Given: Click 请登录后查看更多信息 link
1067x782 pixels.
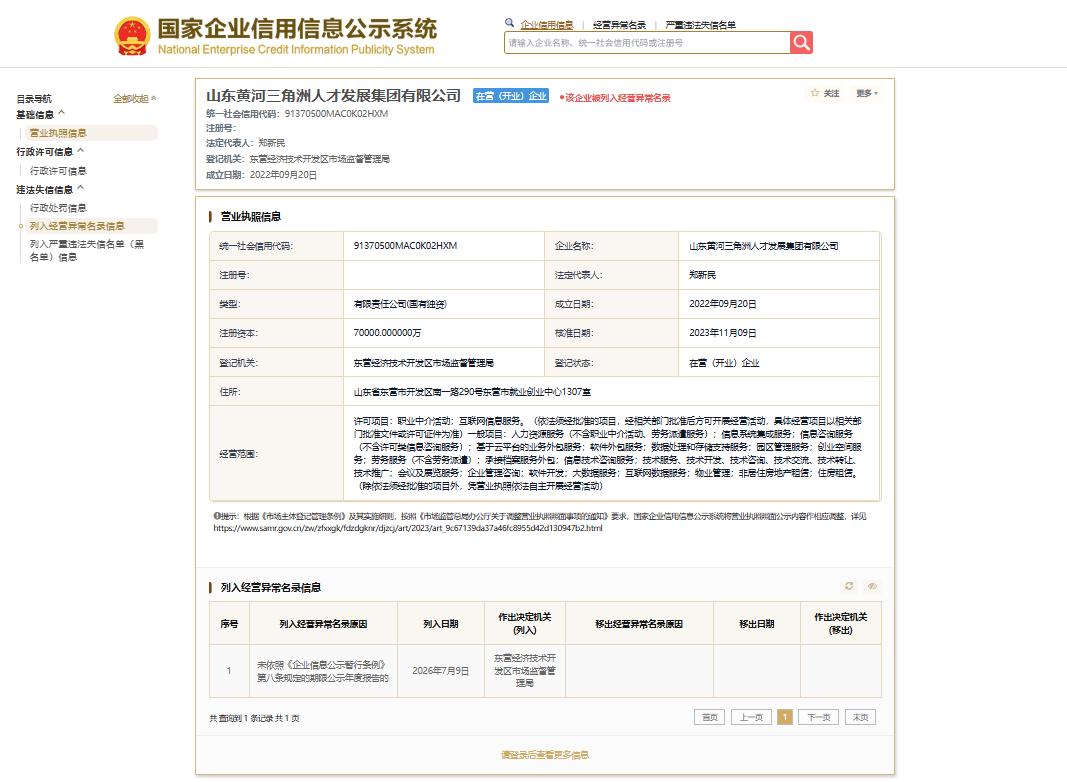Looking at the screenshot, I should pos(545,755).
